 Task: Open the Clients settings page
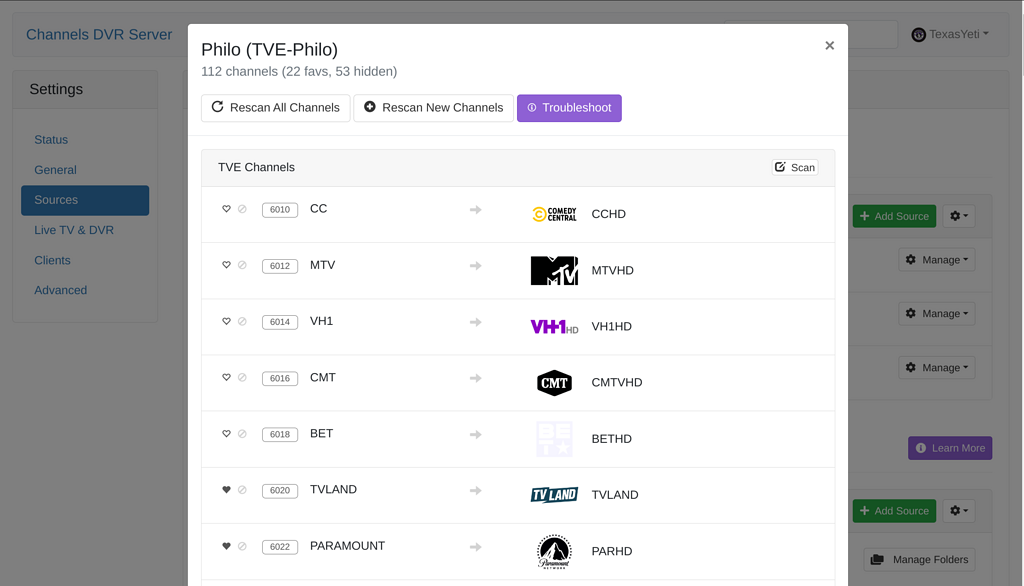pos(52,260)
